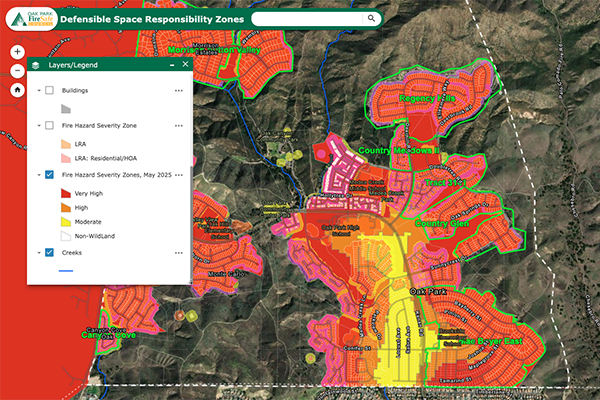
Task: Click the zoom in plus button
Action: (17, 52)
